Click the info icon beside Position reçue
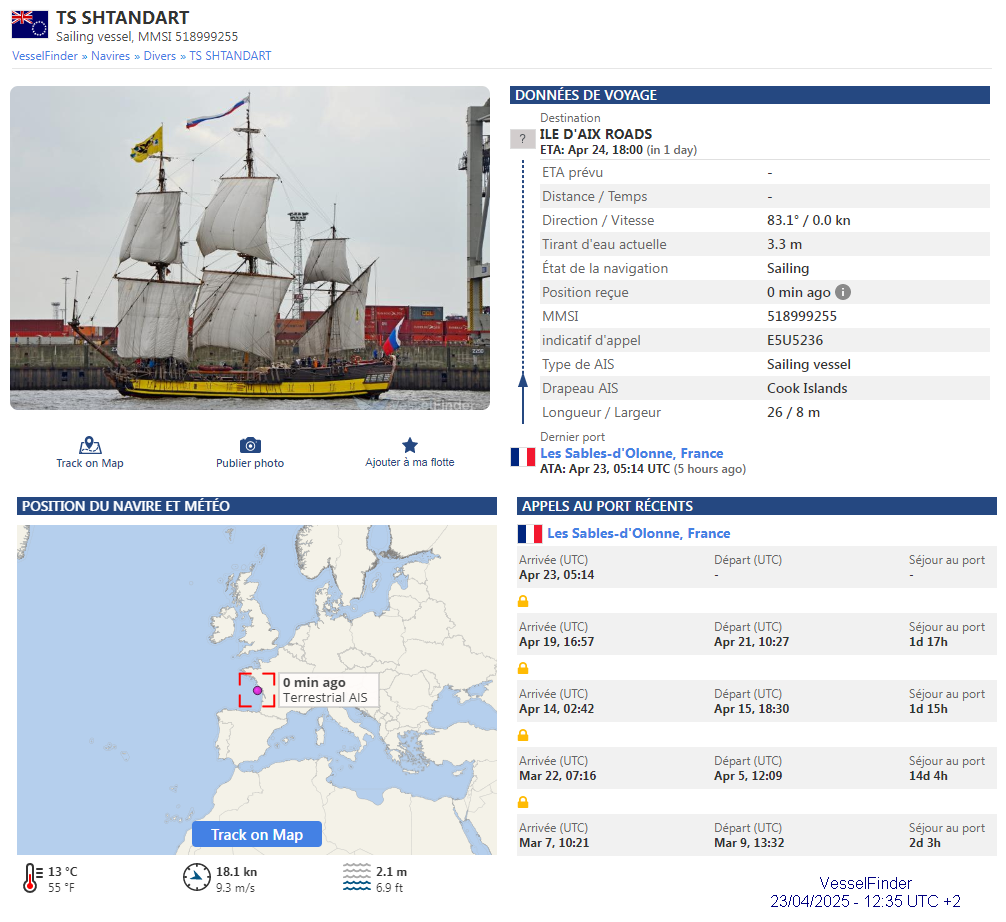 (843, 292)
